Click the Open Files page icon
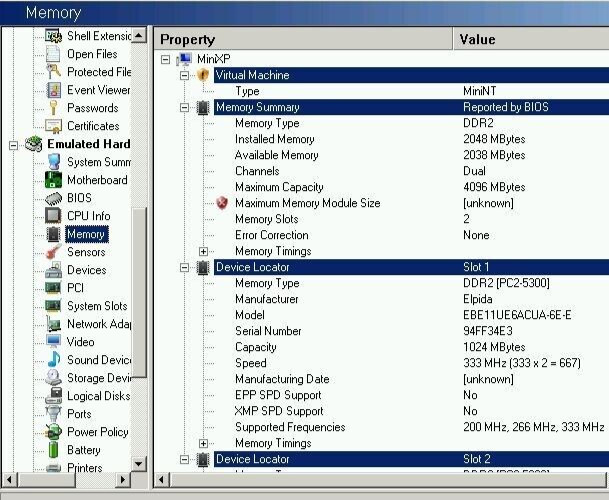609x500 pixels. tap(53, 54)
